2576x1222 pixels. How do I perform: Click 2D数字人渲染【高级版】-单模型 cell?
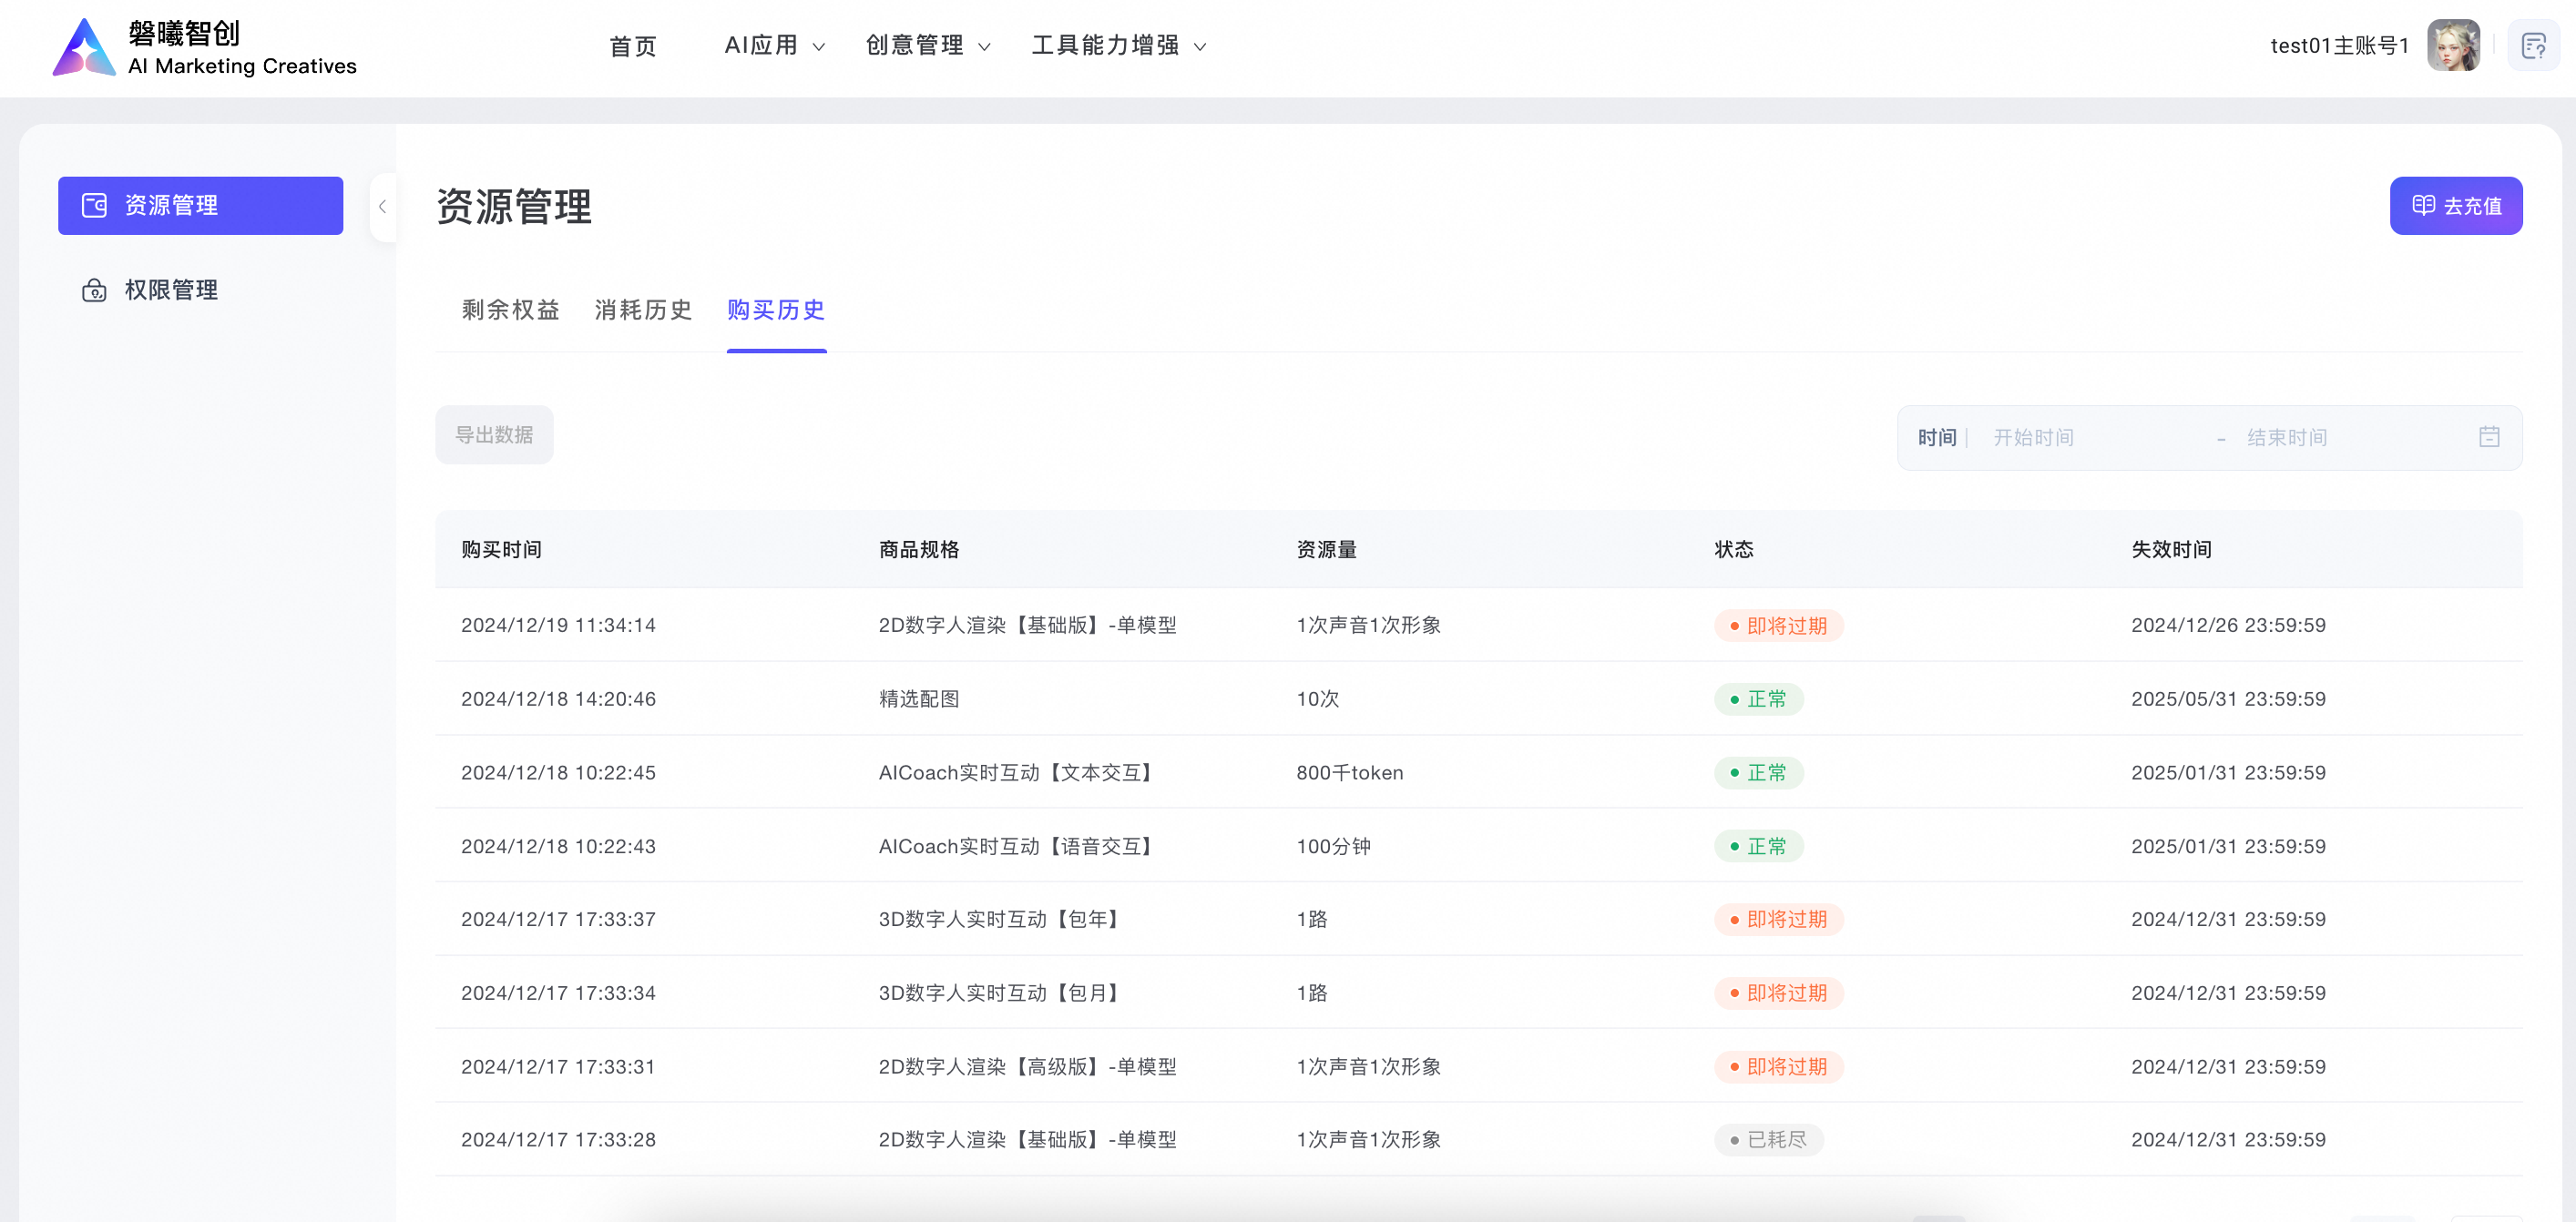click(1027, 1067)
